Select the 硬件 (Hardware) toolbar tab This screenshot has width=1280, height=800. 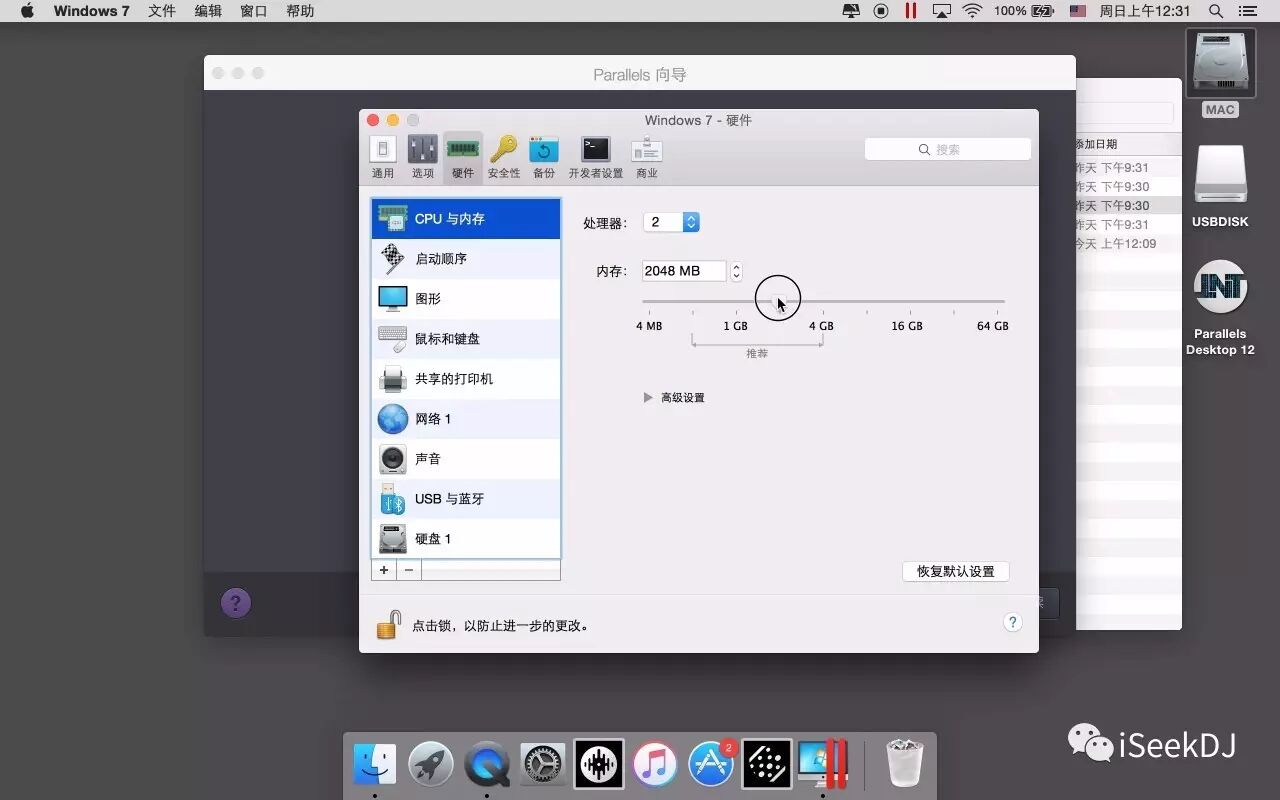pyautogui.click(x=463, y=158)
